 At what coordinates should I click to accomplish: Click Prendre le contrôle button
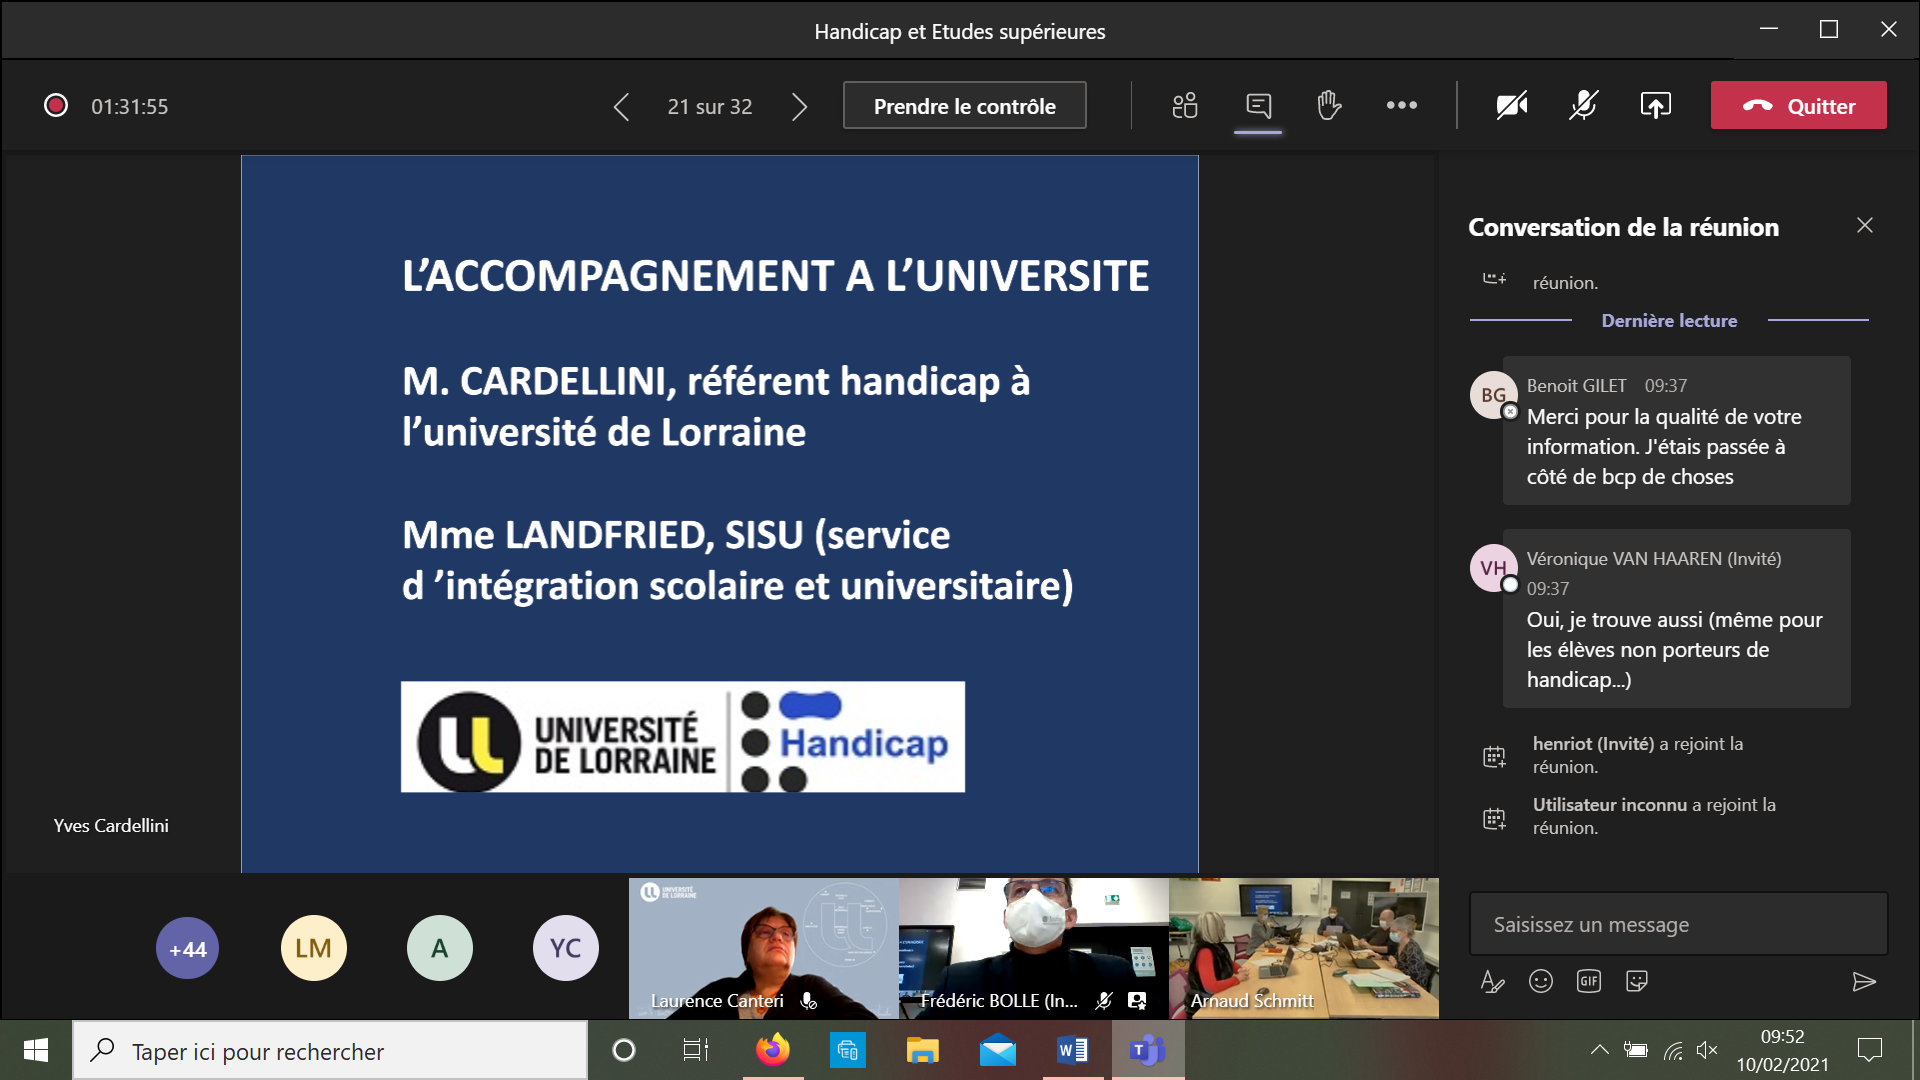pos(964,106)
